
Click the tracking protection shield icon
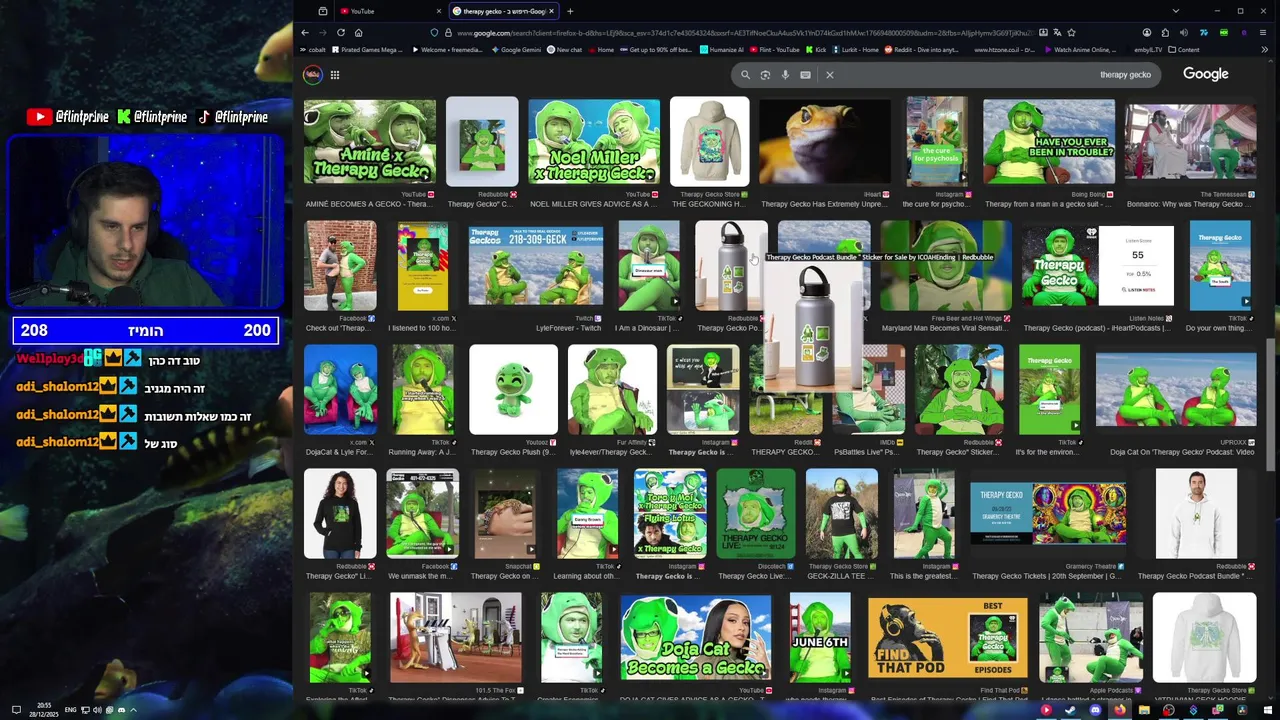434,32
